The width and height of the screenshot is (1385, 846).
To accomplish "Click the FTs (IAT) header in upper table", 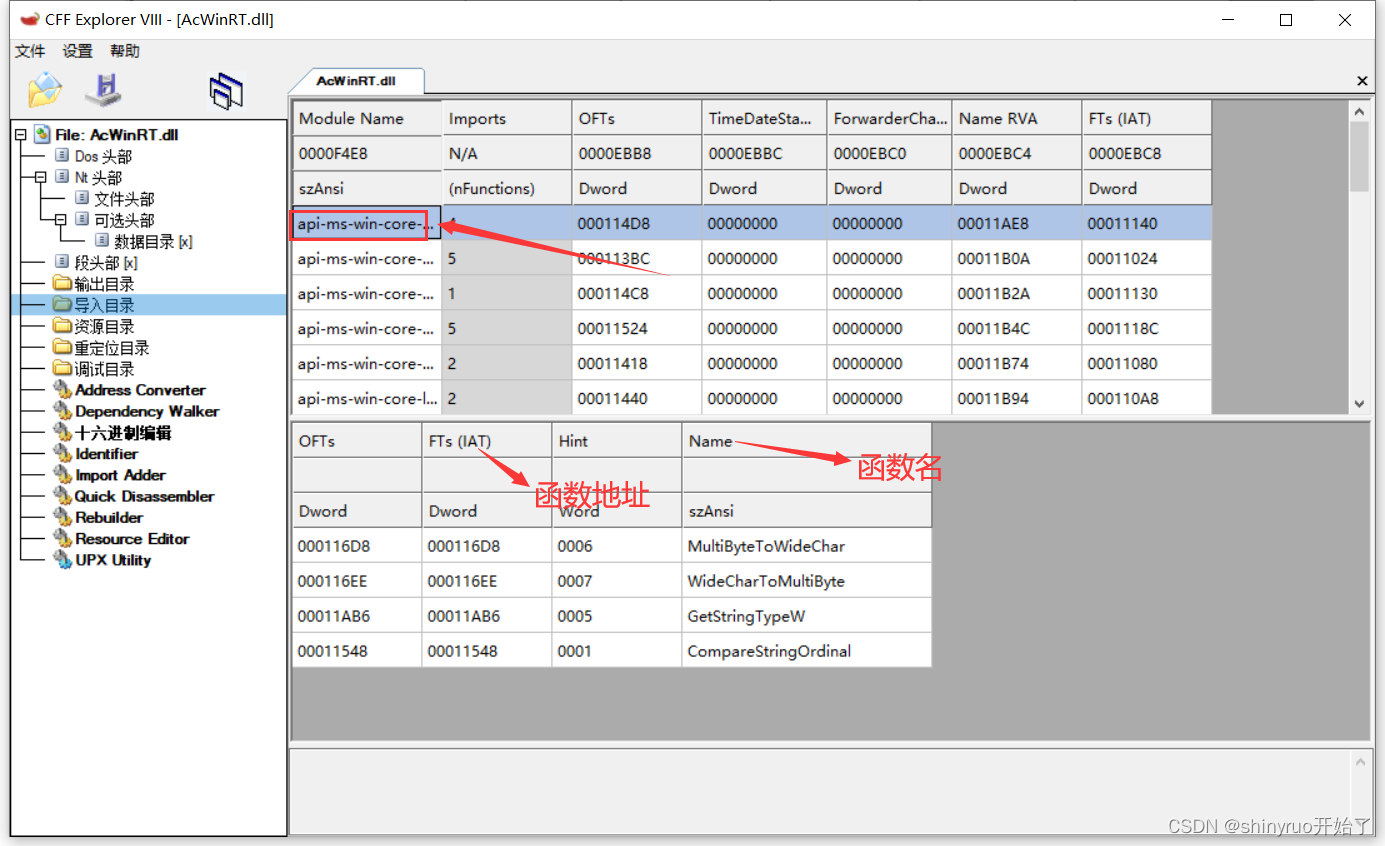I will click(x=1147, y=118).
